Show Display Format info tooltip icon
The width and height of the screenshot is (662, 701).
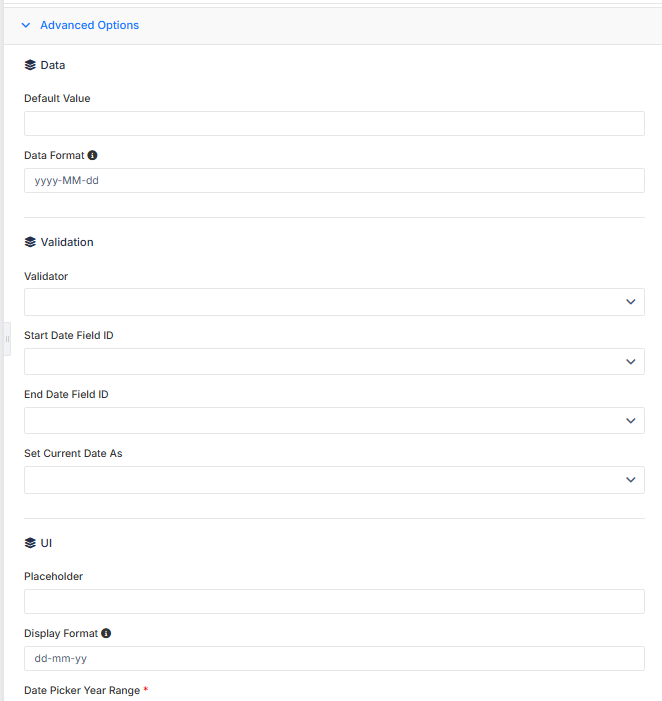click(x=106, y=633)
